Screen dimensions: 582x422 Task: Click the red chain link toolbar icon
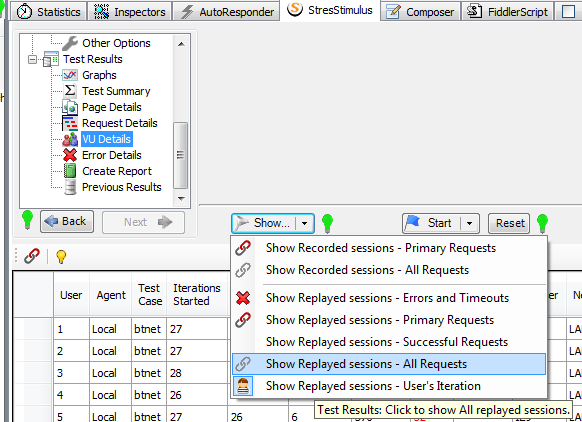(32, 256)
